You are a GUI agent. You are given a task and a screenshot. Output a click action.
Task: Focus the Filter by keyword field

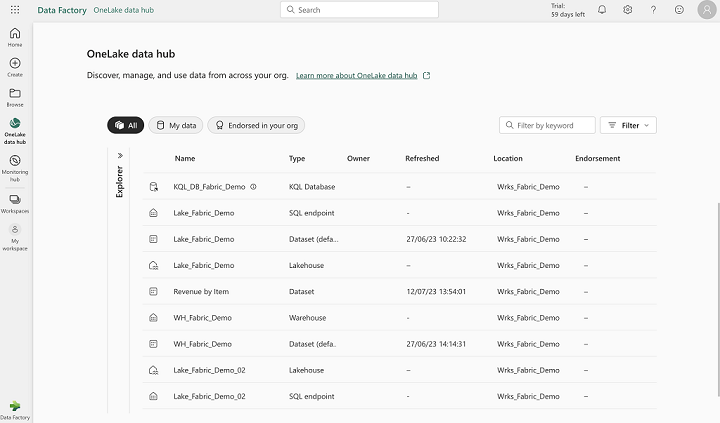click(x=547, y=125)
